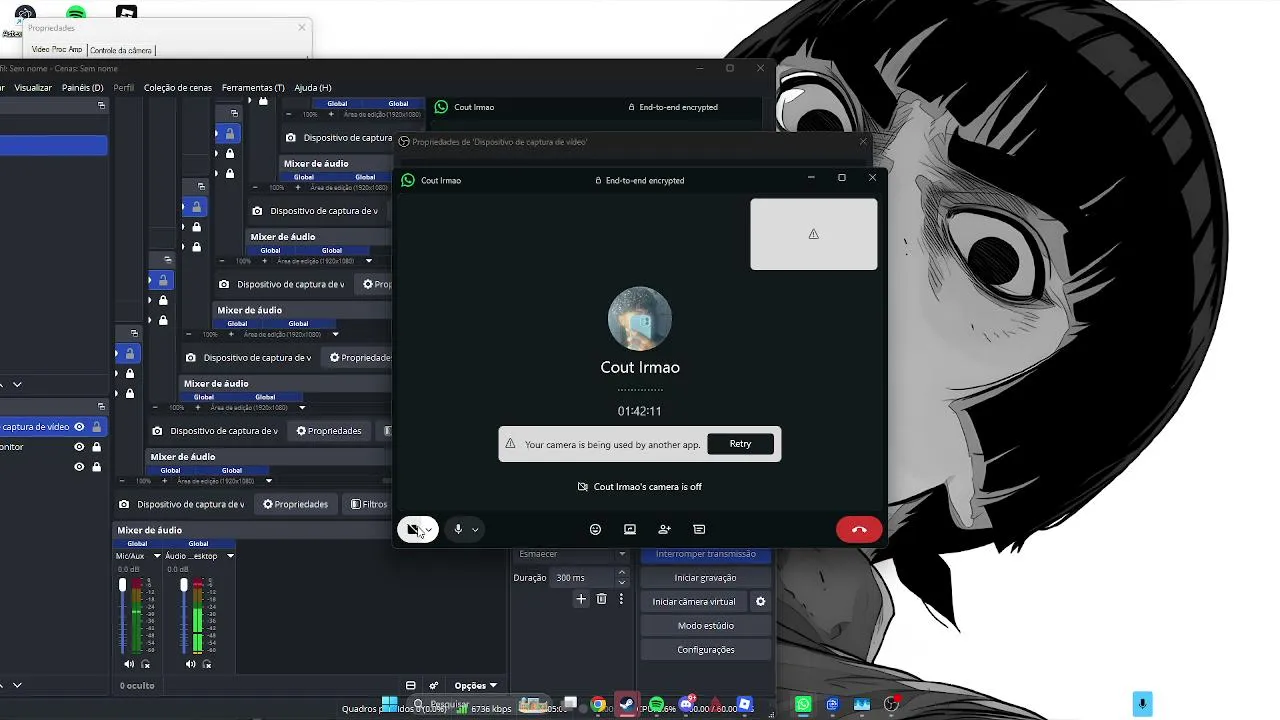Viewport: 1280px width, 720px height.
Task: Click the camera icon beside Dispositivo de captura
Action: (124, 505)
